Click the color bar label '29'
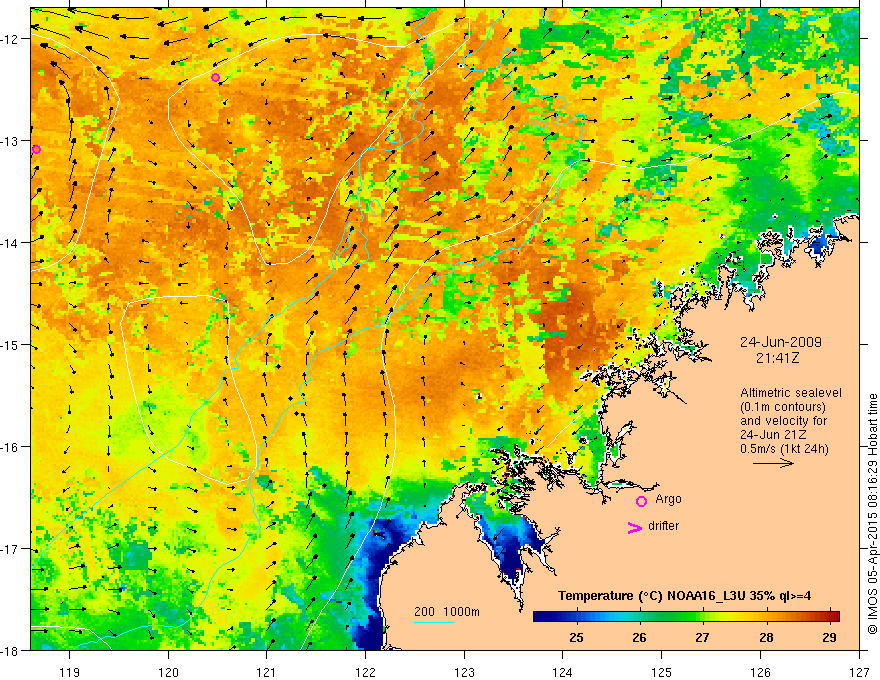The image size is (880, 680). tap(829, 638)
